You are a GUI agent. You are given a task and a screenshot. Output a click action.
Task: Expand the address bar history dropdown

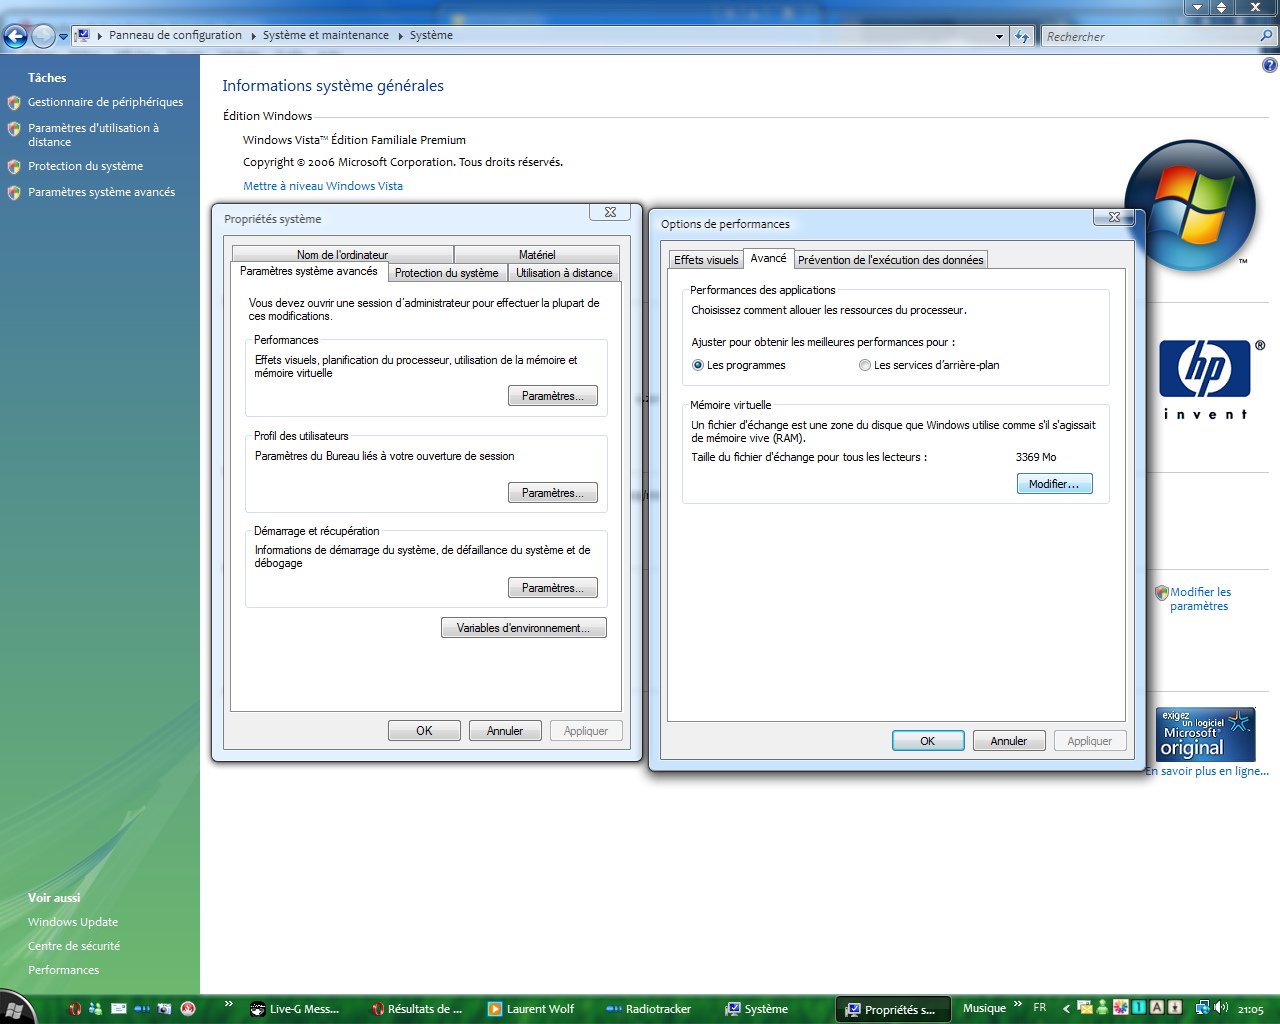[x=999, y=36]
